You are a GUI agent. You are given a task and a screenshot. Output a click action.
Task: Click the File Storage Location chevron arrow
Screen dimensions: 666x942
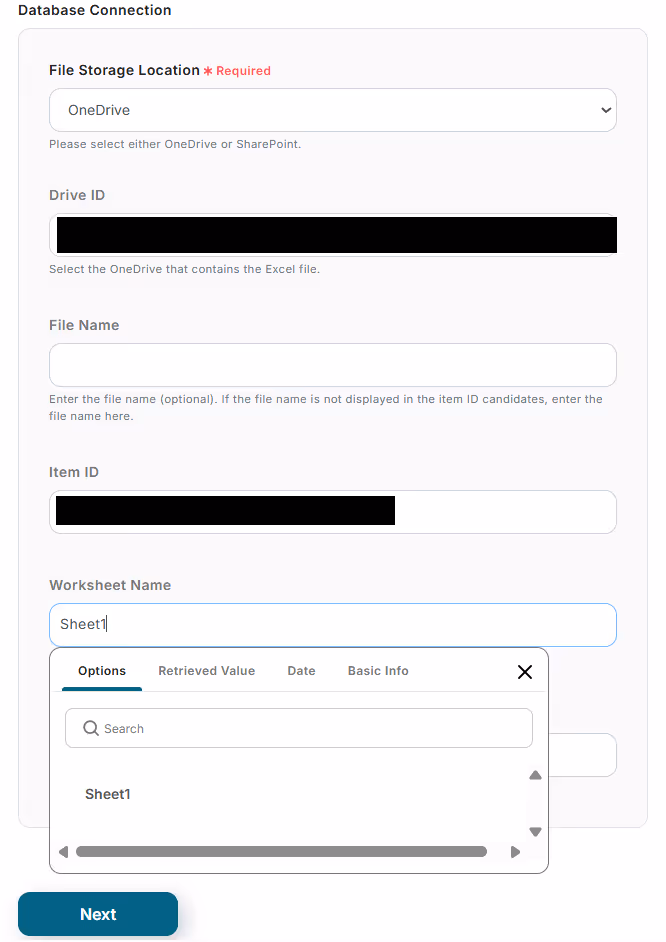606,110
